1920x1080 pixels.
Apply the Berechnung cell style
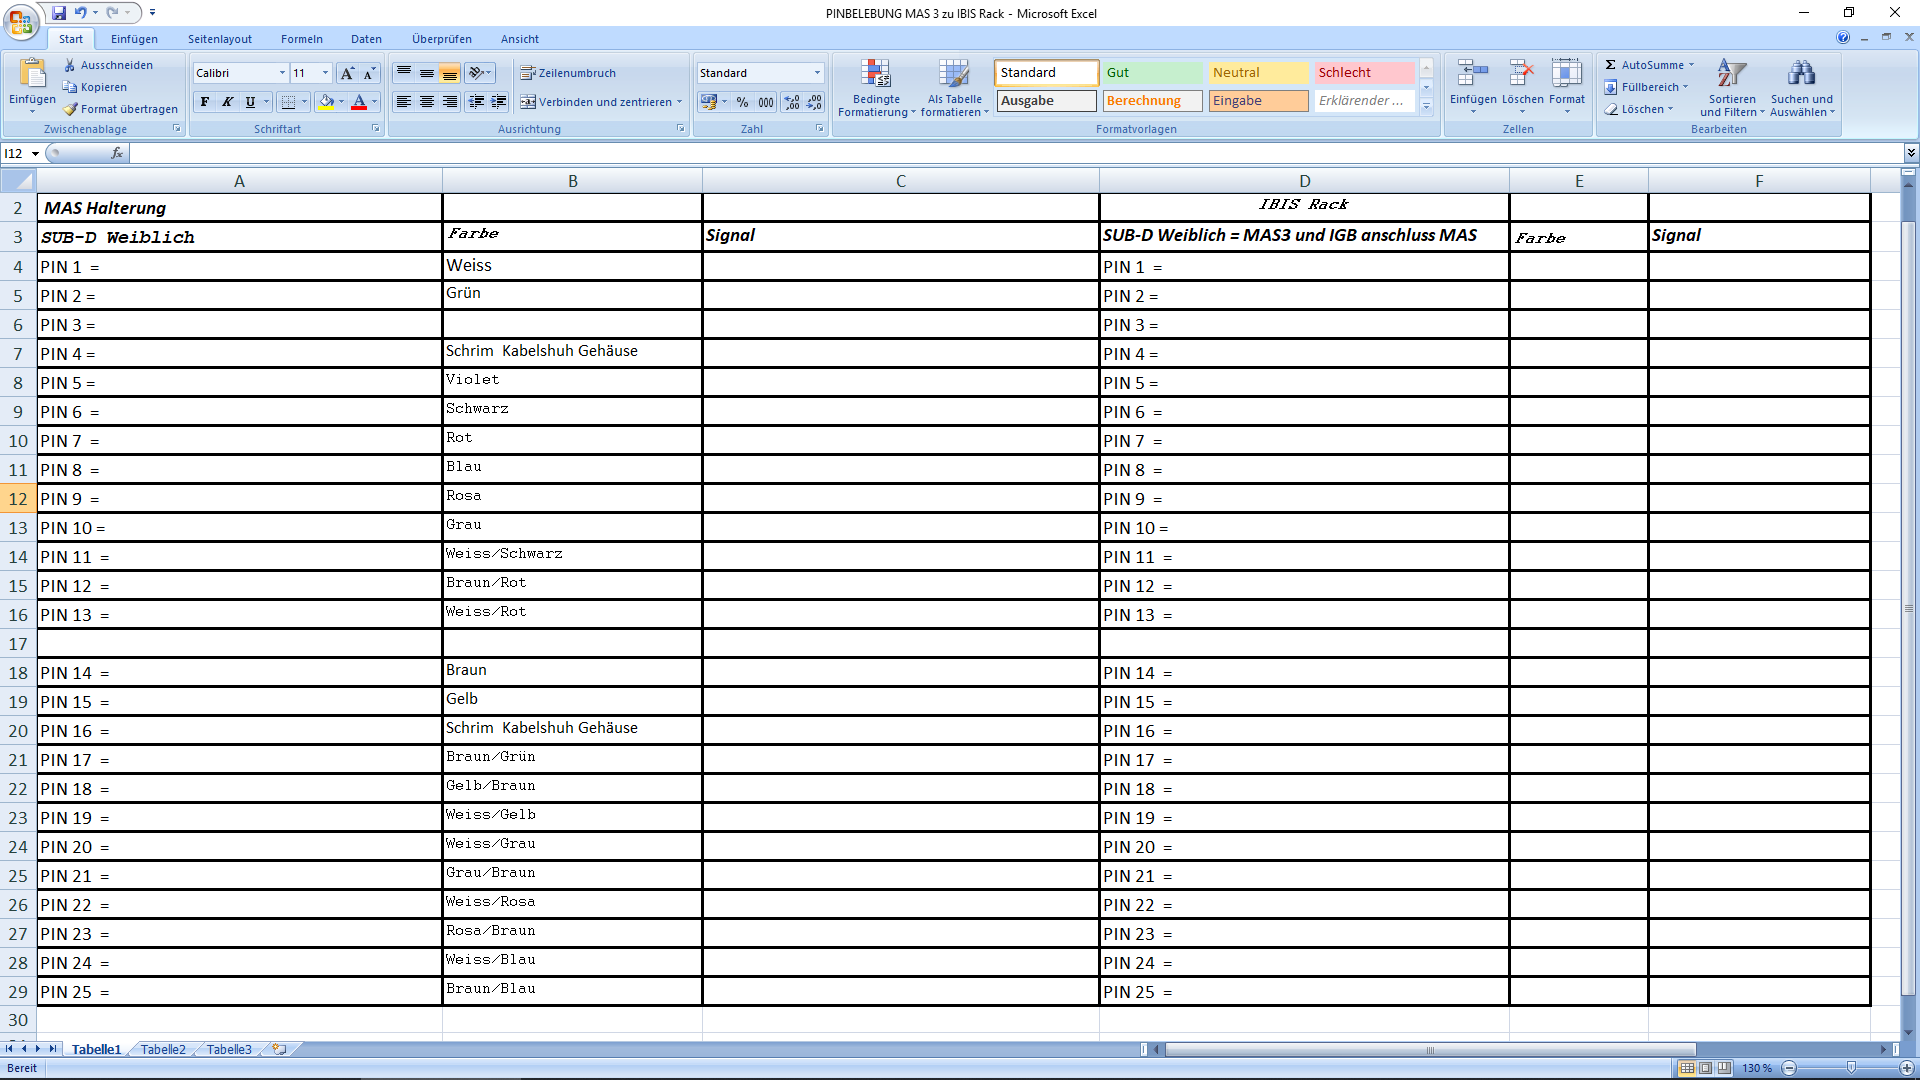pyautogui.click(x=1154, y=101)
